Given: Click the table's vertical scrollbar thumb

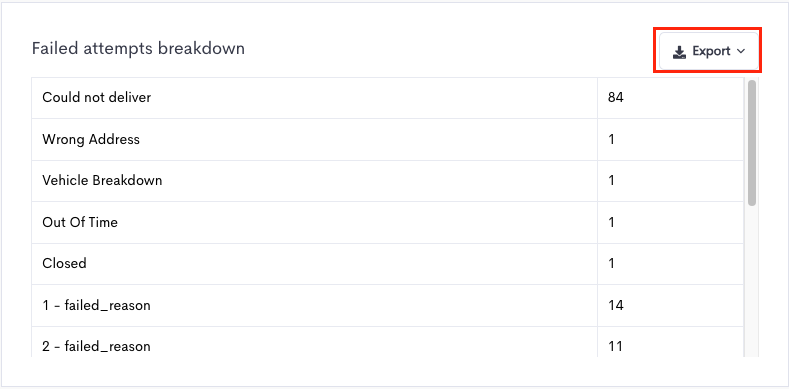Looking at the screenshot, I should click(x=752, y=143).
